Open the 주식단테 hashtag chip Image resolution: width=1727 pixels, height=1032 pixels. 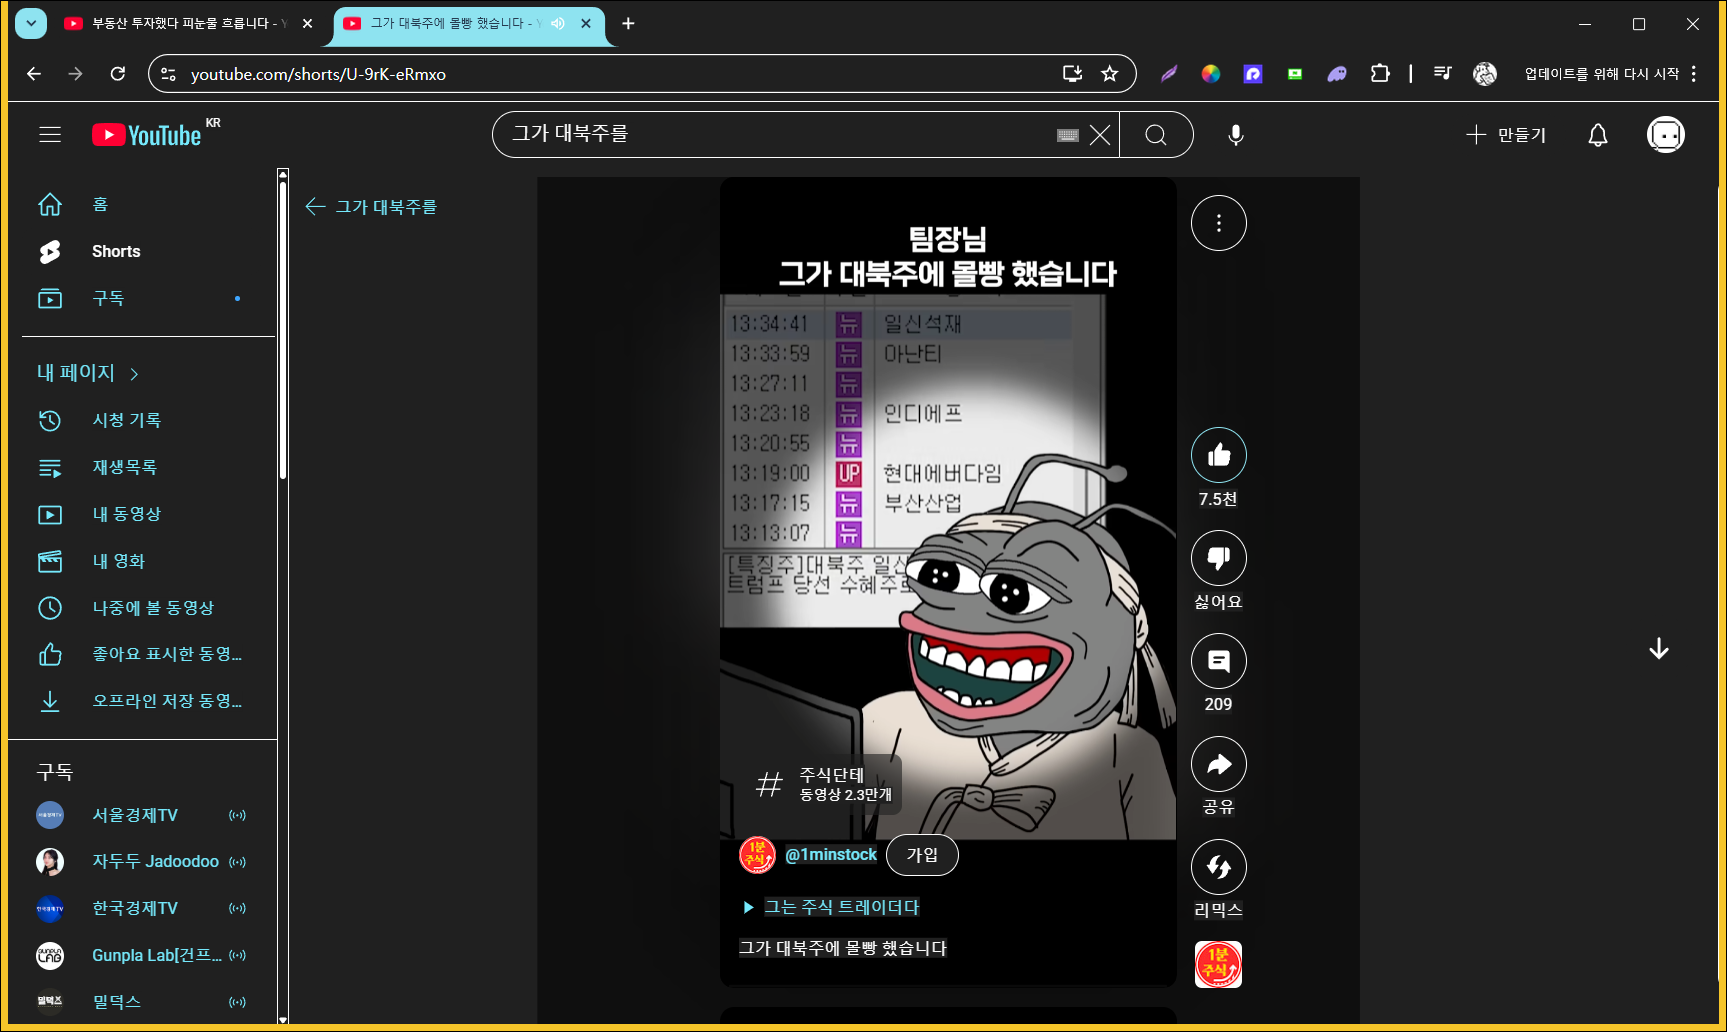824,785
